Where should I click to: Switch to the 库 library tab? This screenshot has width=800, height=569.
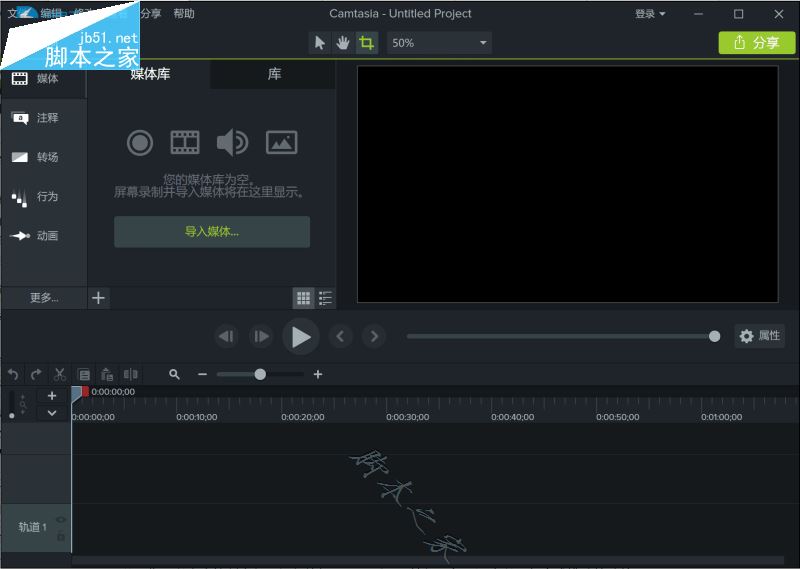[x=274, y=75]
